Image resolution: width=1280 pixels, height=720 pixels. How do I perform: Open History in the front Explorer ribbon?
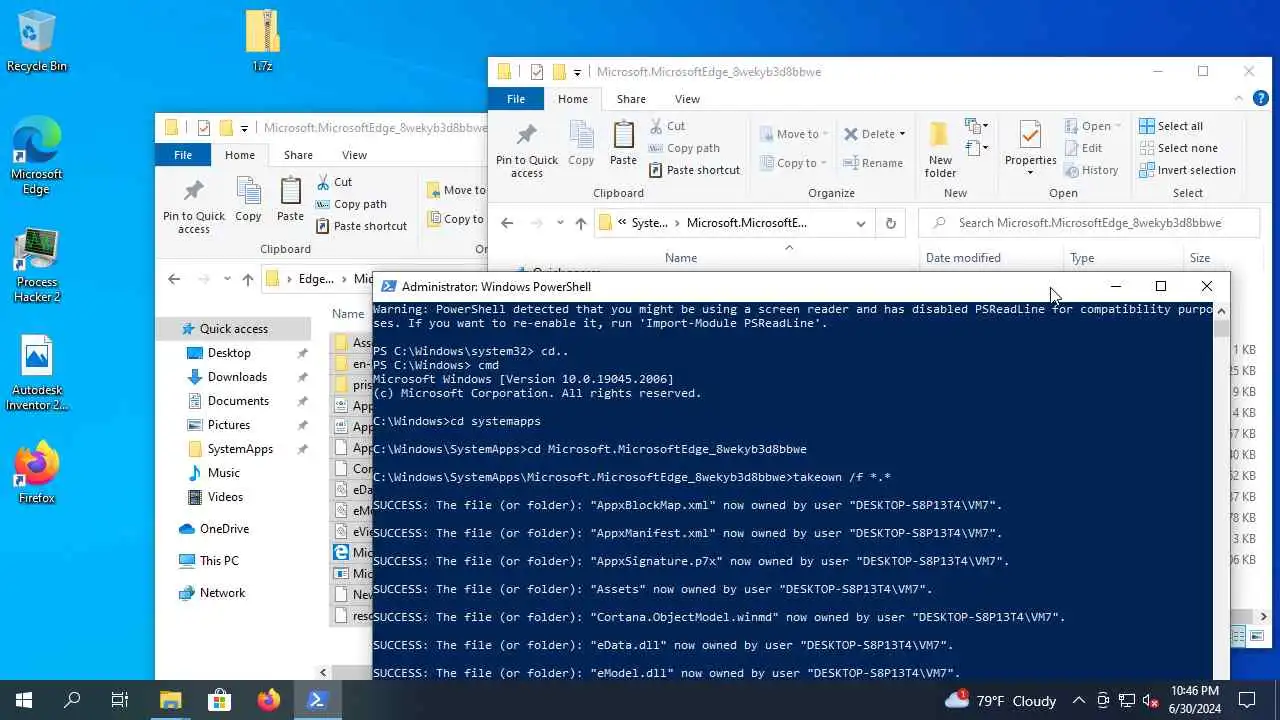[1091, 170]
